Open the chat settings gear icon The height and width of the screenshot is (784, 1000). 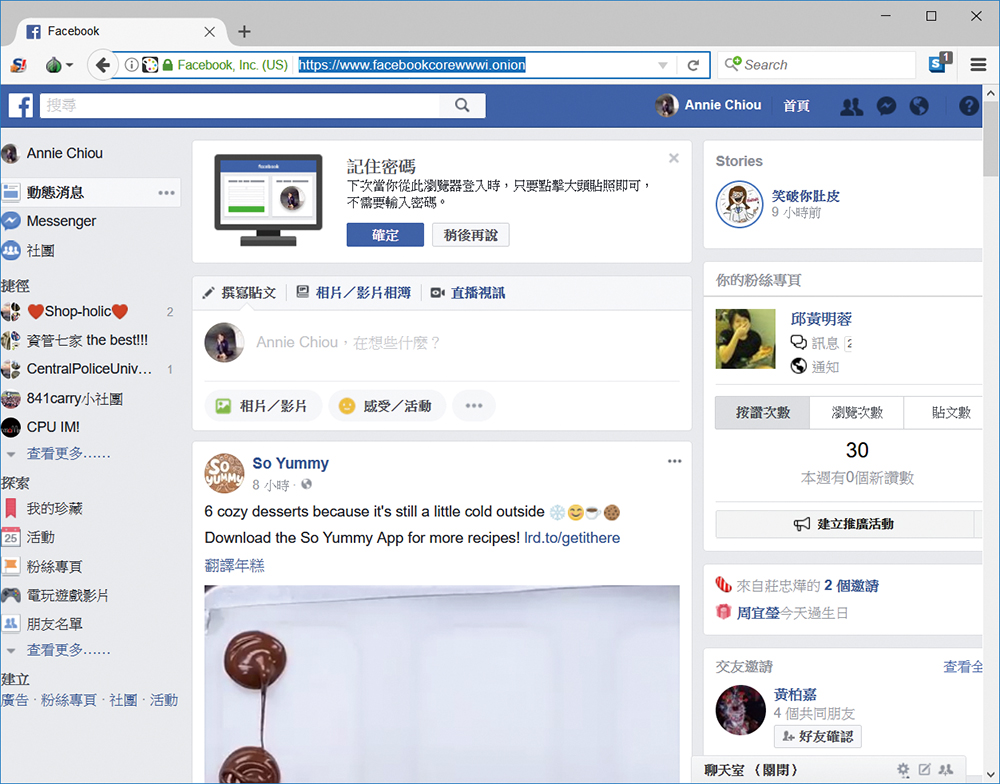903,769
